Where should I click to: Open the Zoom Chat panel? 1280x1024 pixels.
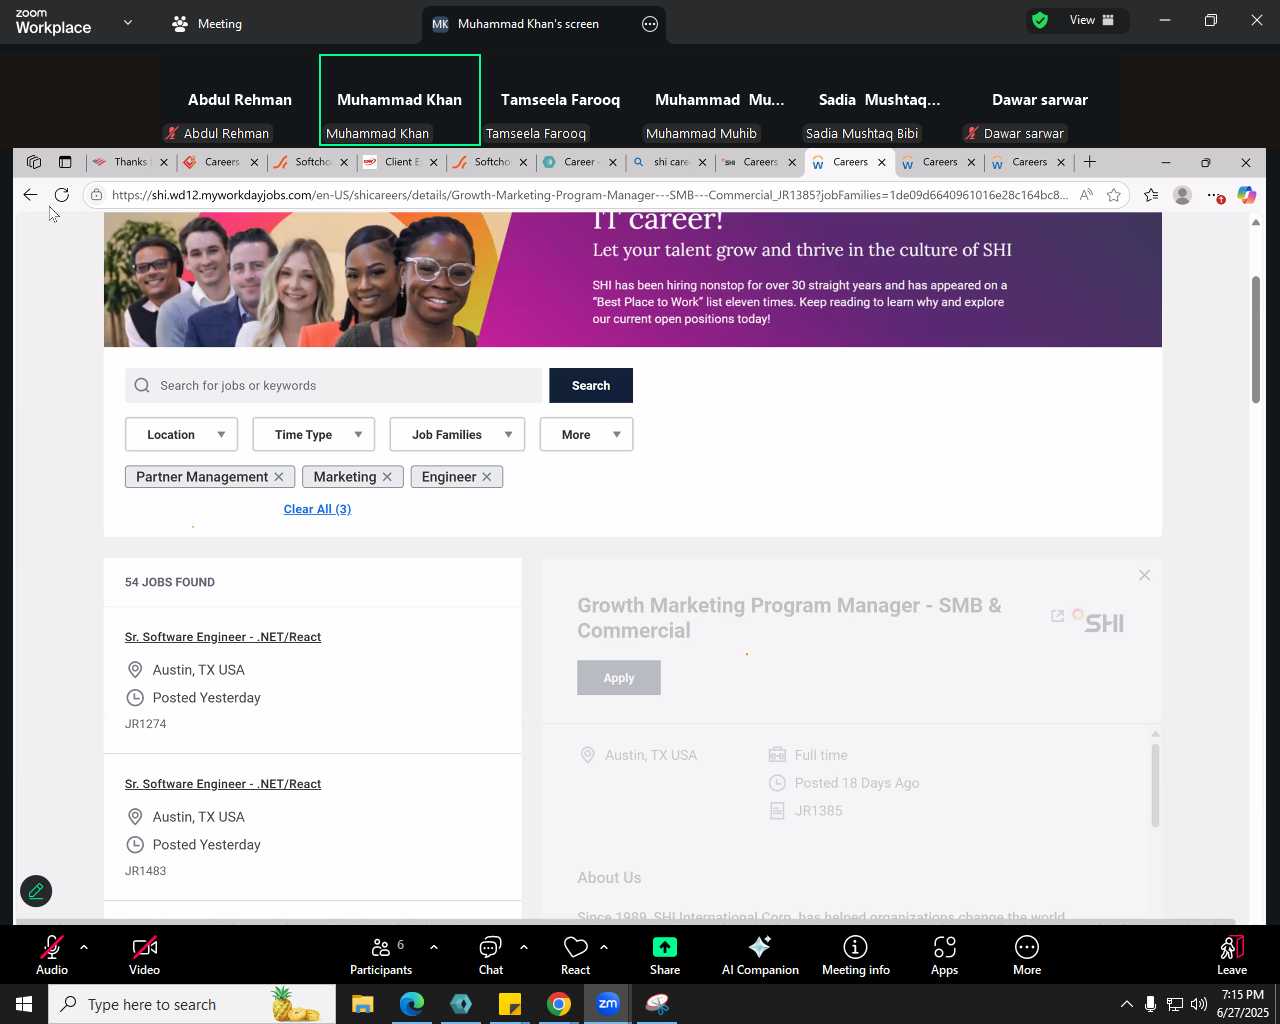pos(491,955)
